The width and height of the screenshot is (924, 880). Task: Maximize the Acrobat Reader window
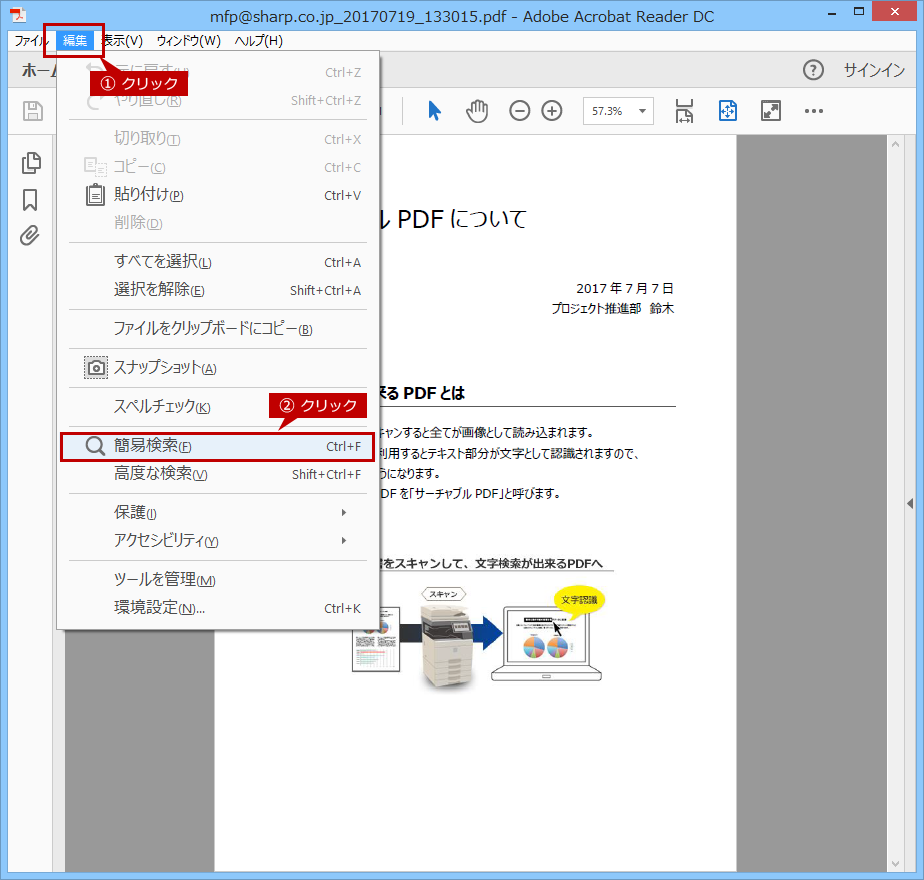[859, 12]
